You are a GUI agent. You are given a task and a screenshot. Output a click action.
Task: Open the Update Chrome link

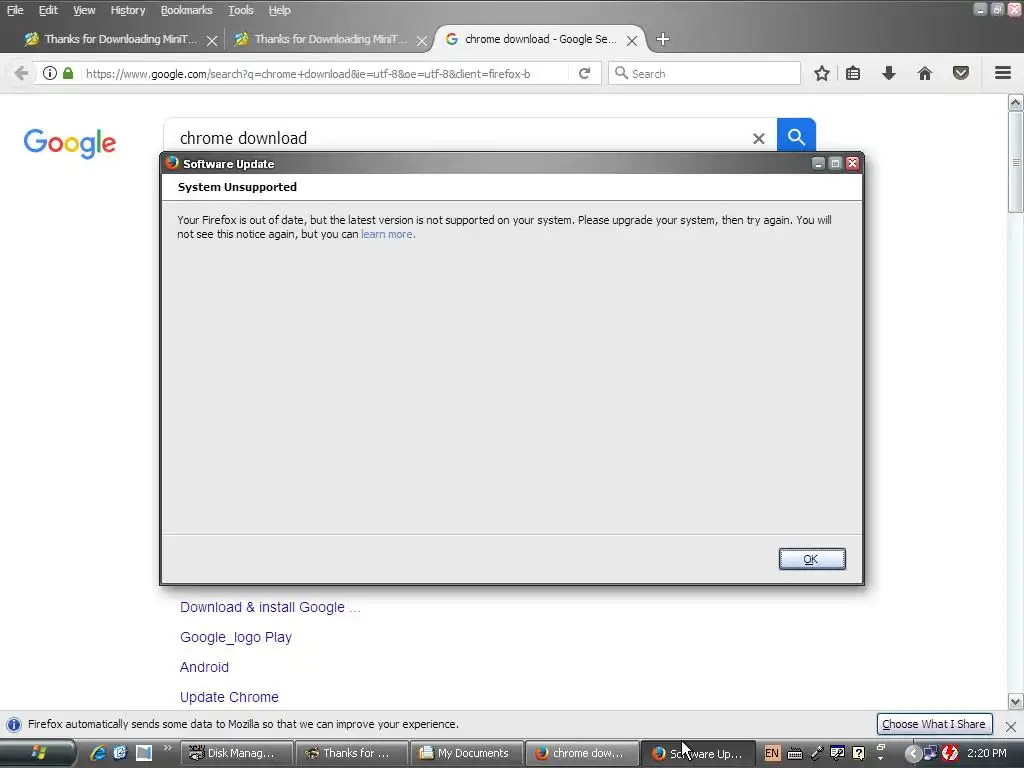click(229, 697)
